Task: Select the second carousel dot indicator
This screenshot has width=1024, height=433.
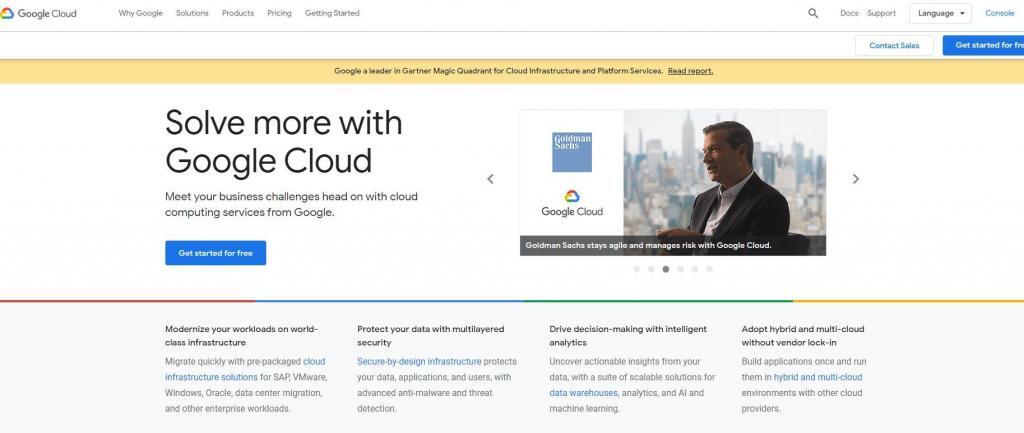Action: (x=651, y=269)
